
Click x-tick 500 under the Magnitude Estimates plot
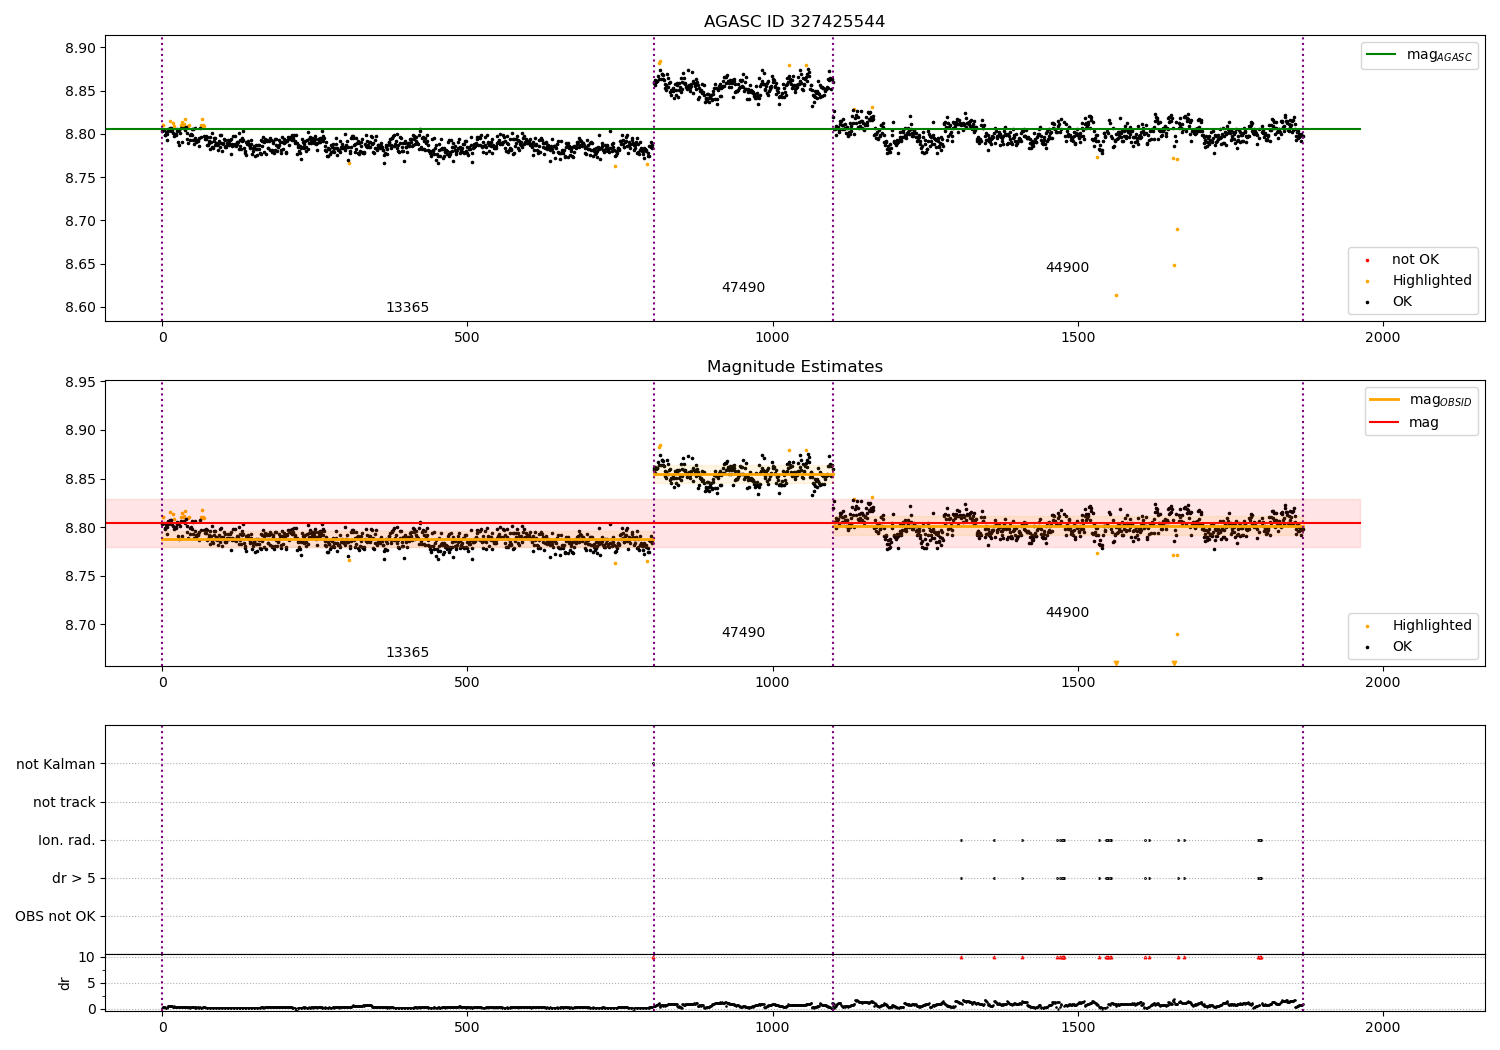click(x=467, y=683)
